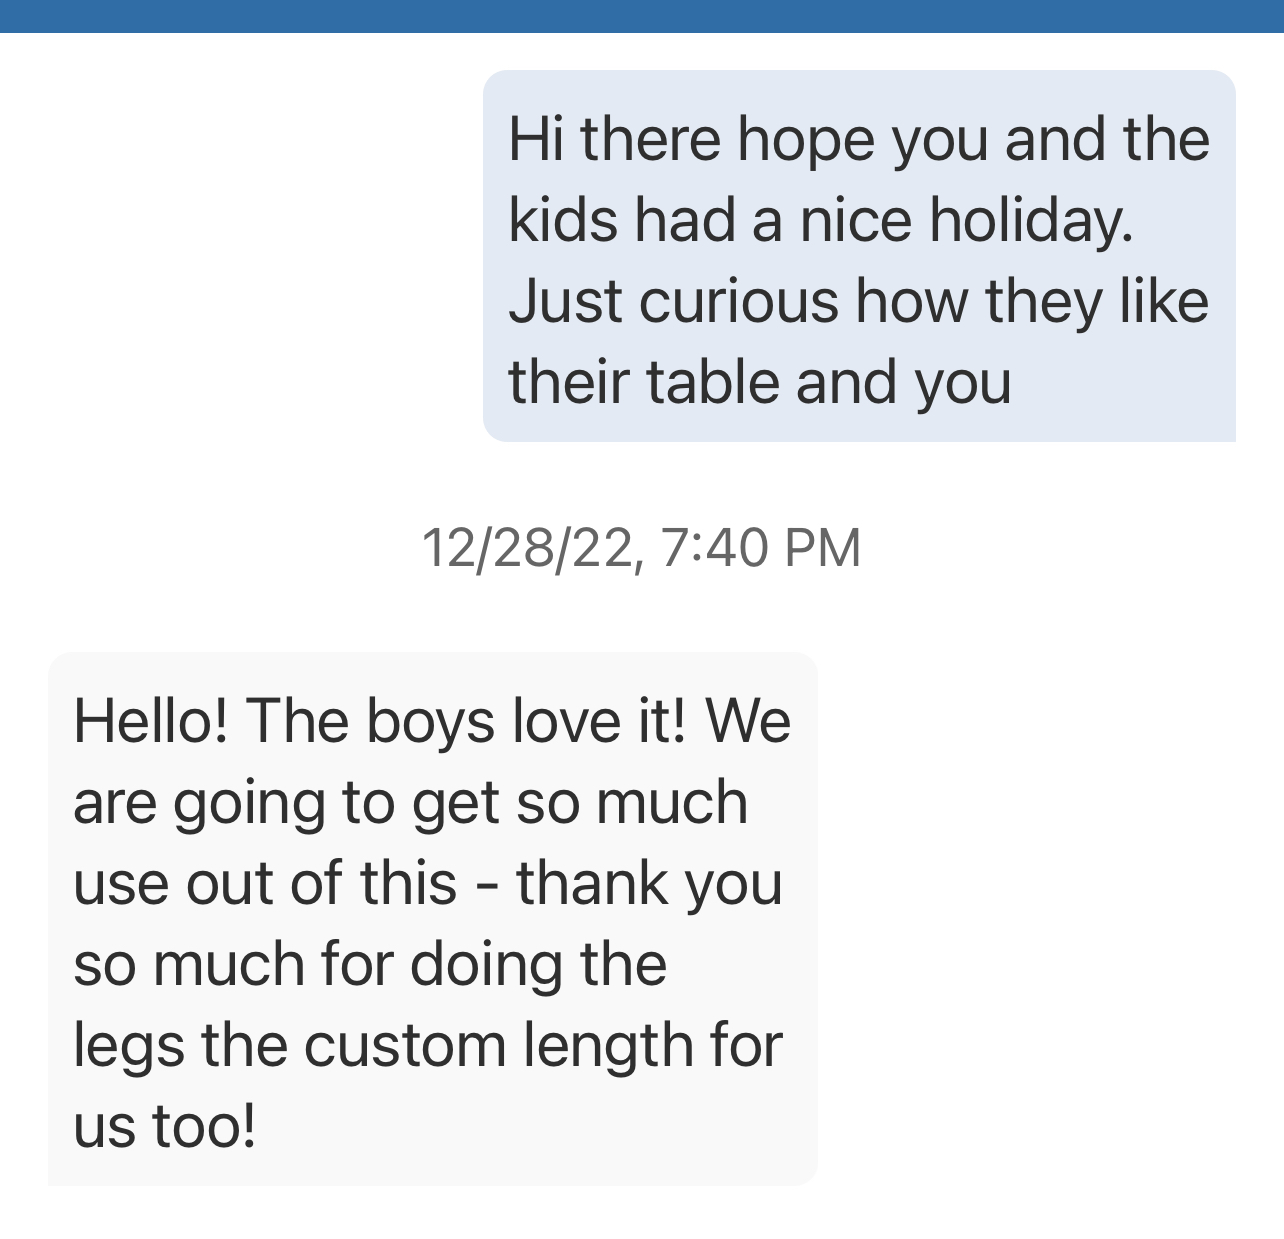The width and height of the screenshot is (1284, 1239).
Task: Click "use out of this" in reply
Action: click(x=265, y=884)
